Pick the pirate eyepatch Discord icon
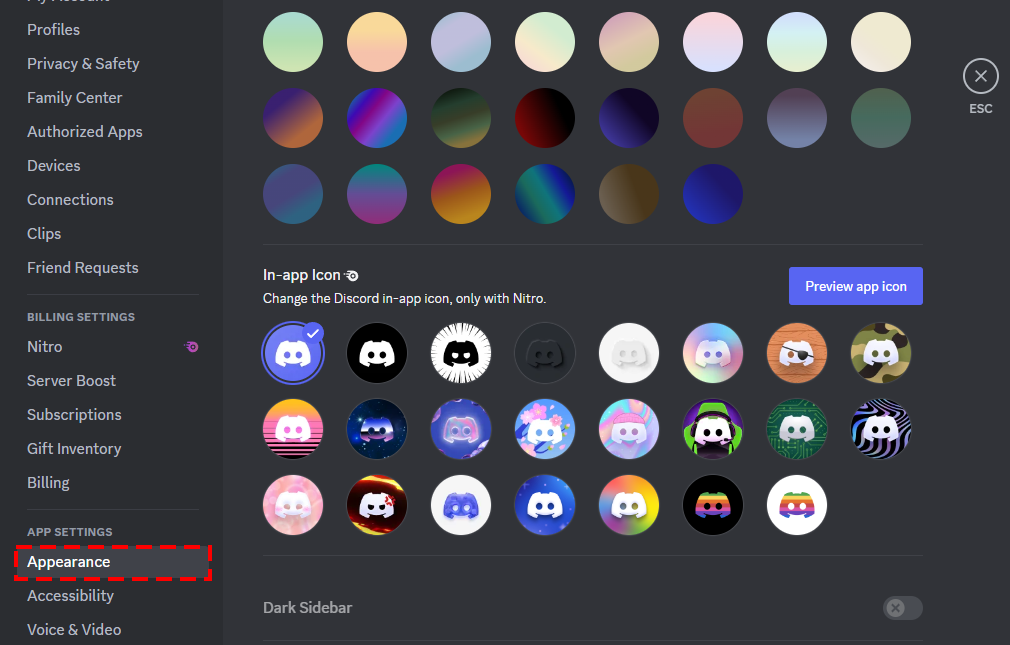Image resolution: width=1010 pixels, height=645 pixels. point(797,352)
